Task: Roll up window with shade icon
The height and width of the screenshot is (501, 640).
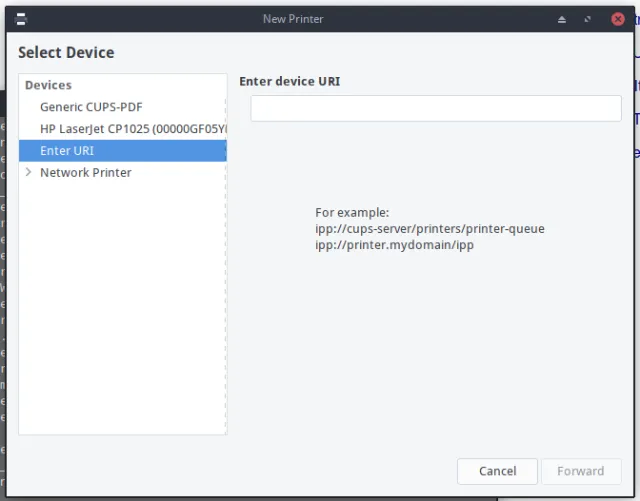Action: [562, 19]
